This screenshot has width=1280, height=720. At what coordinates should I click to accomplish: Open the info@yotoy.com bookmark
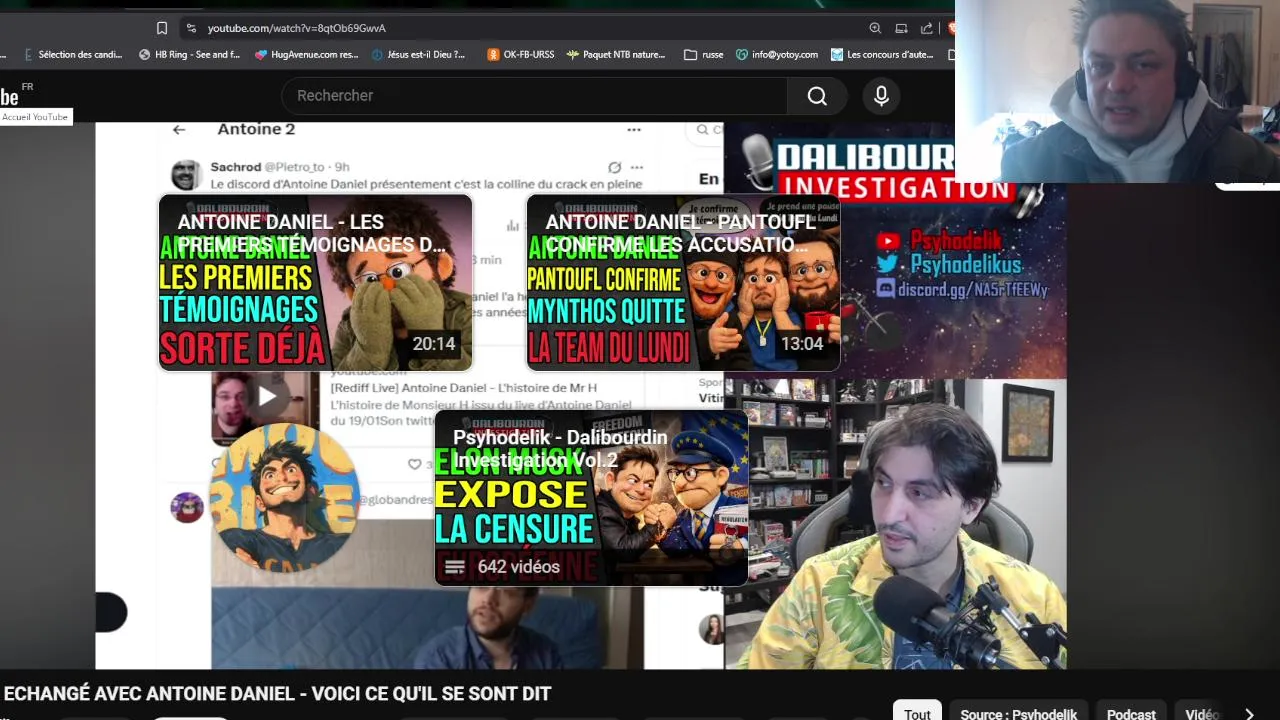[776, 55]
